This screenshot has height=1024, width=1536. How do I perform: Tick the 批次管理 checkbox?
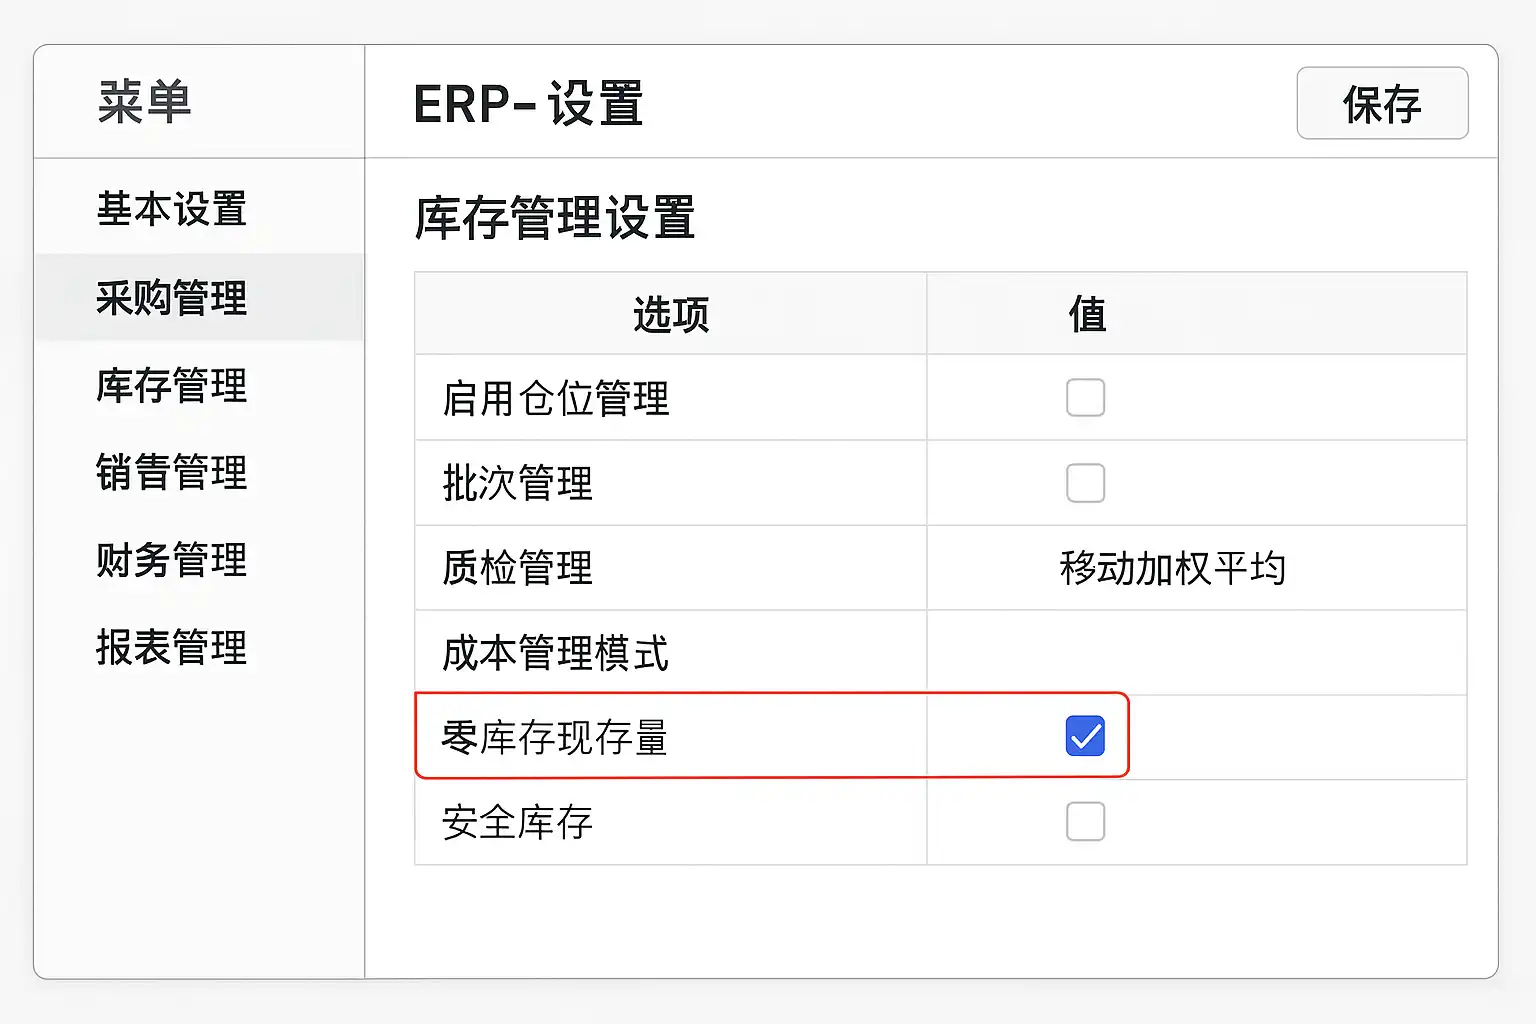point(1085,483)
